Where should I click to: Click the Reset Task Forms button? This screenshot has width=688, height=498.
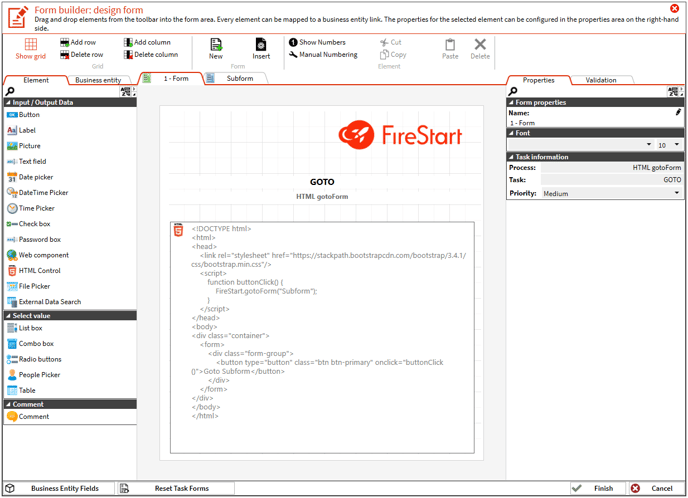(176, 488)
